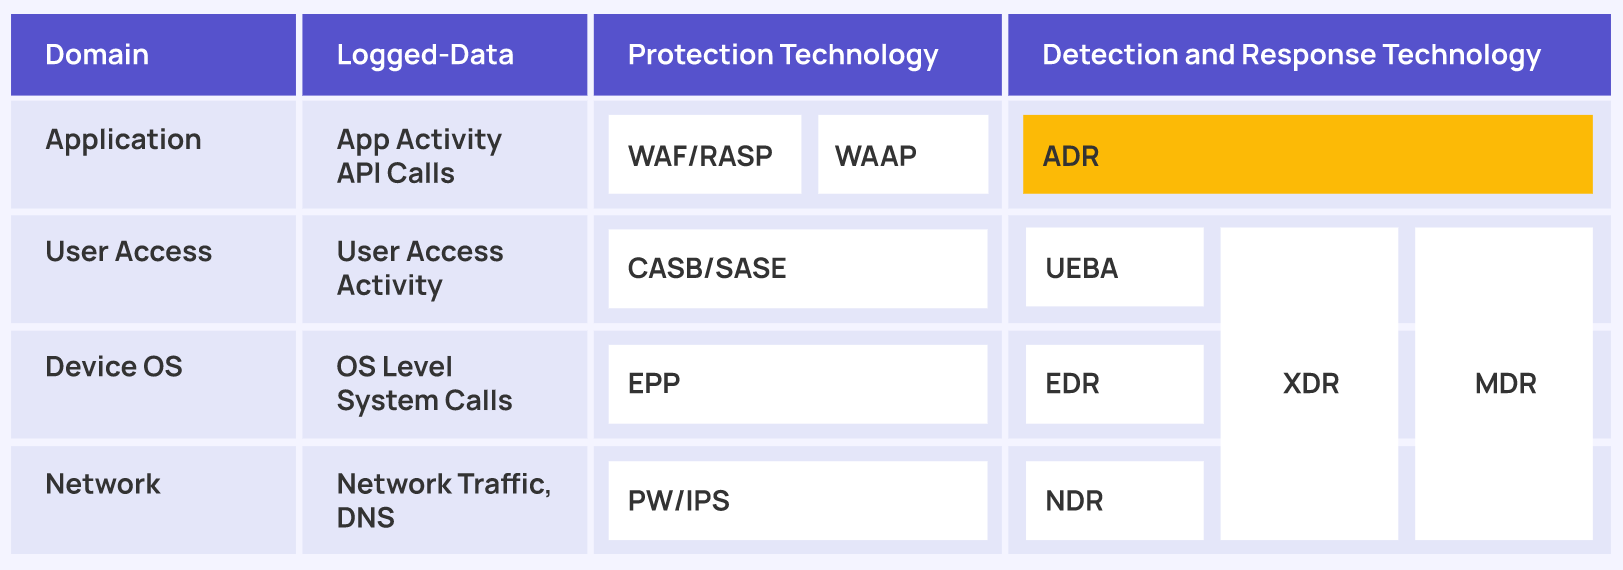1623x570 pixels.
Task: Select the WAAP box
Action: (x=903, y=154)
